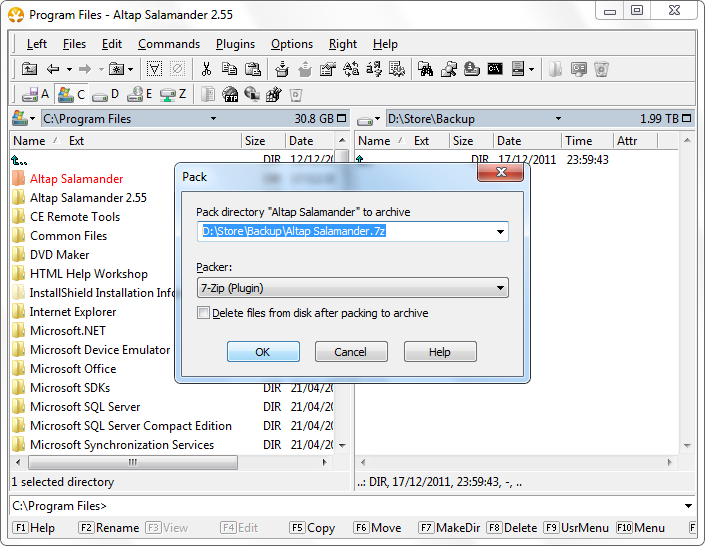
Task: Switch to drive D
Action: point(106,94)
